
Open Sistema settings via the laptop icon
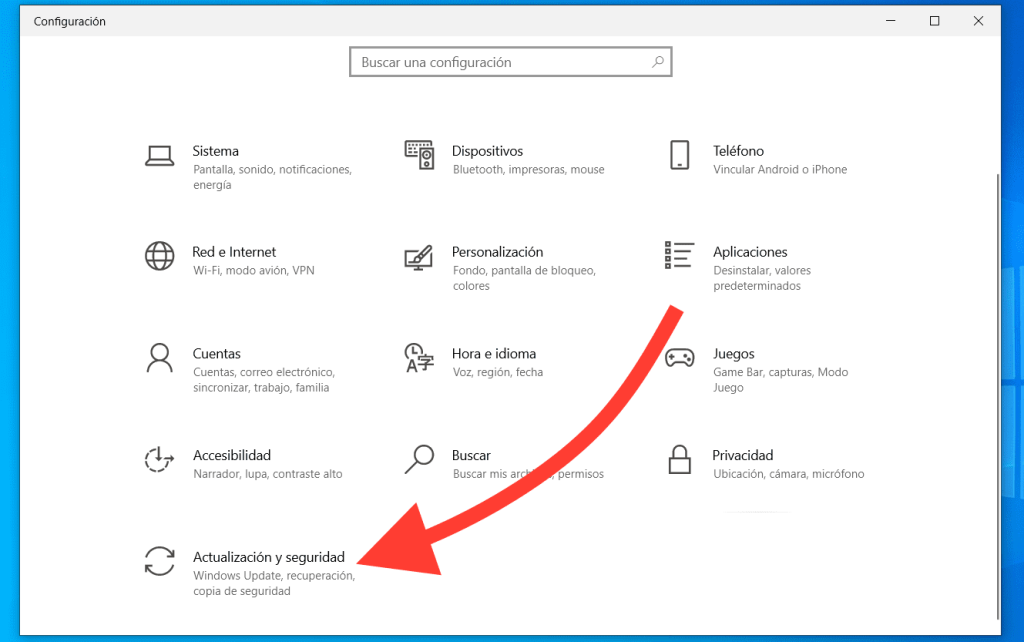(x=160, y=155)
